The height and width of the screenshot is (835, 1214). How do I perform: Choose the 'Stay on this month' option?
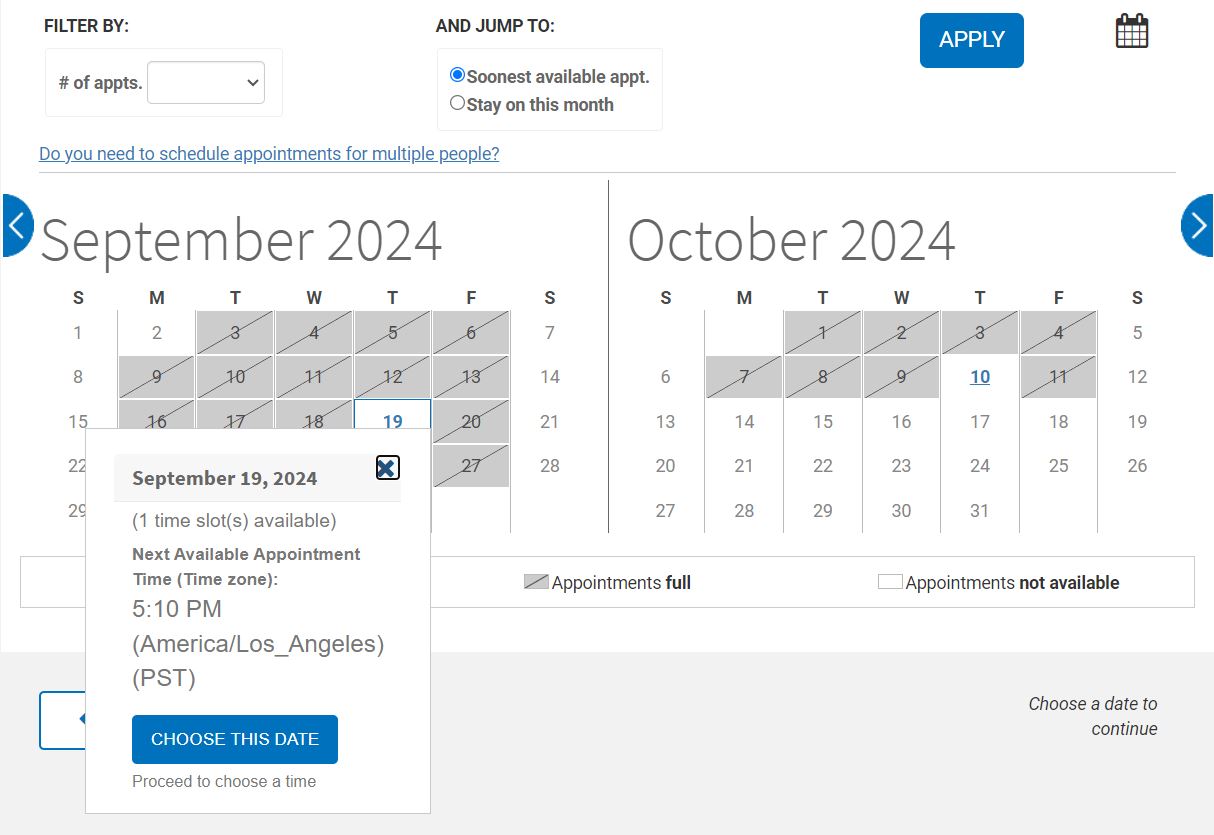click(x=457, y=102)
